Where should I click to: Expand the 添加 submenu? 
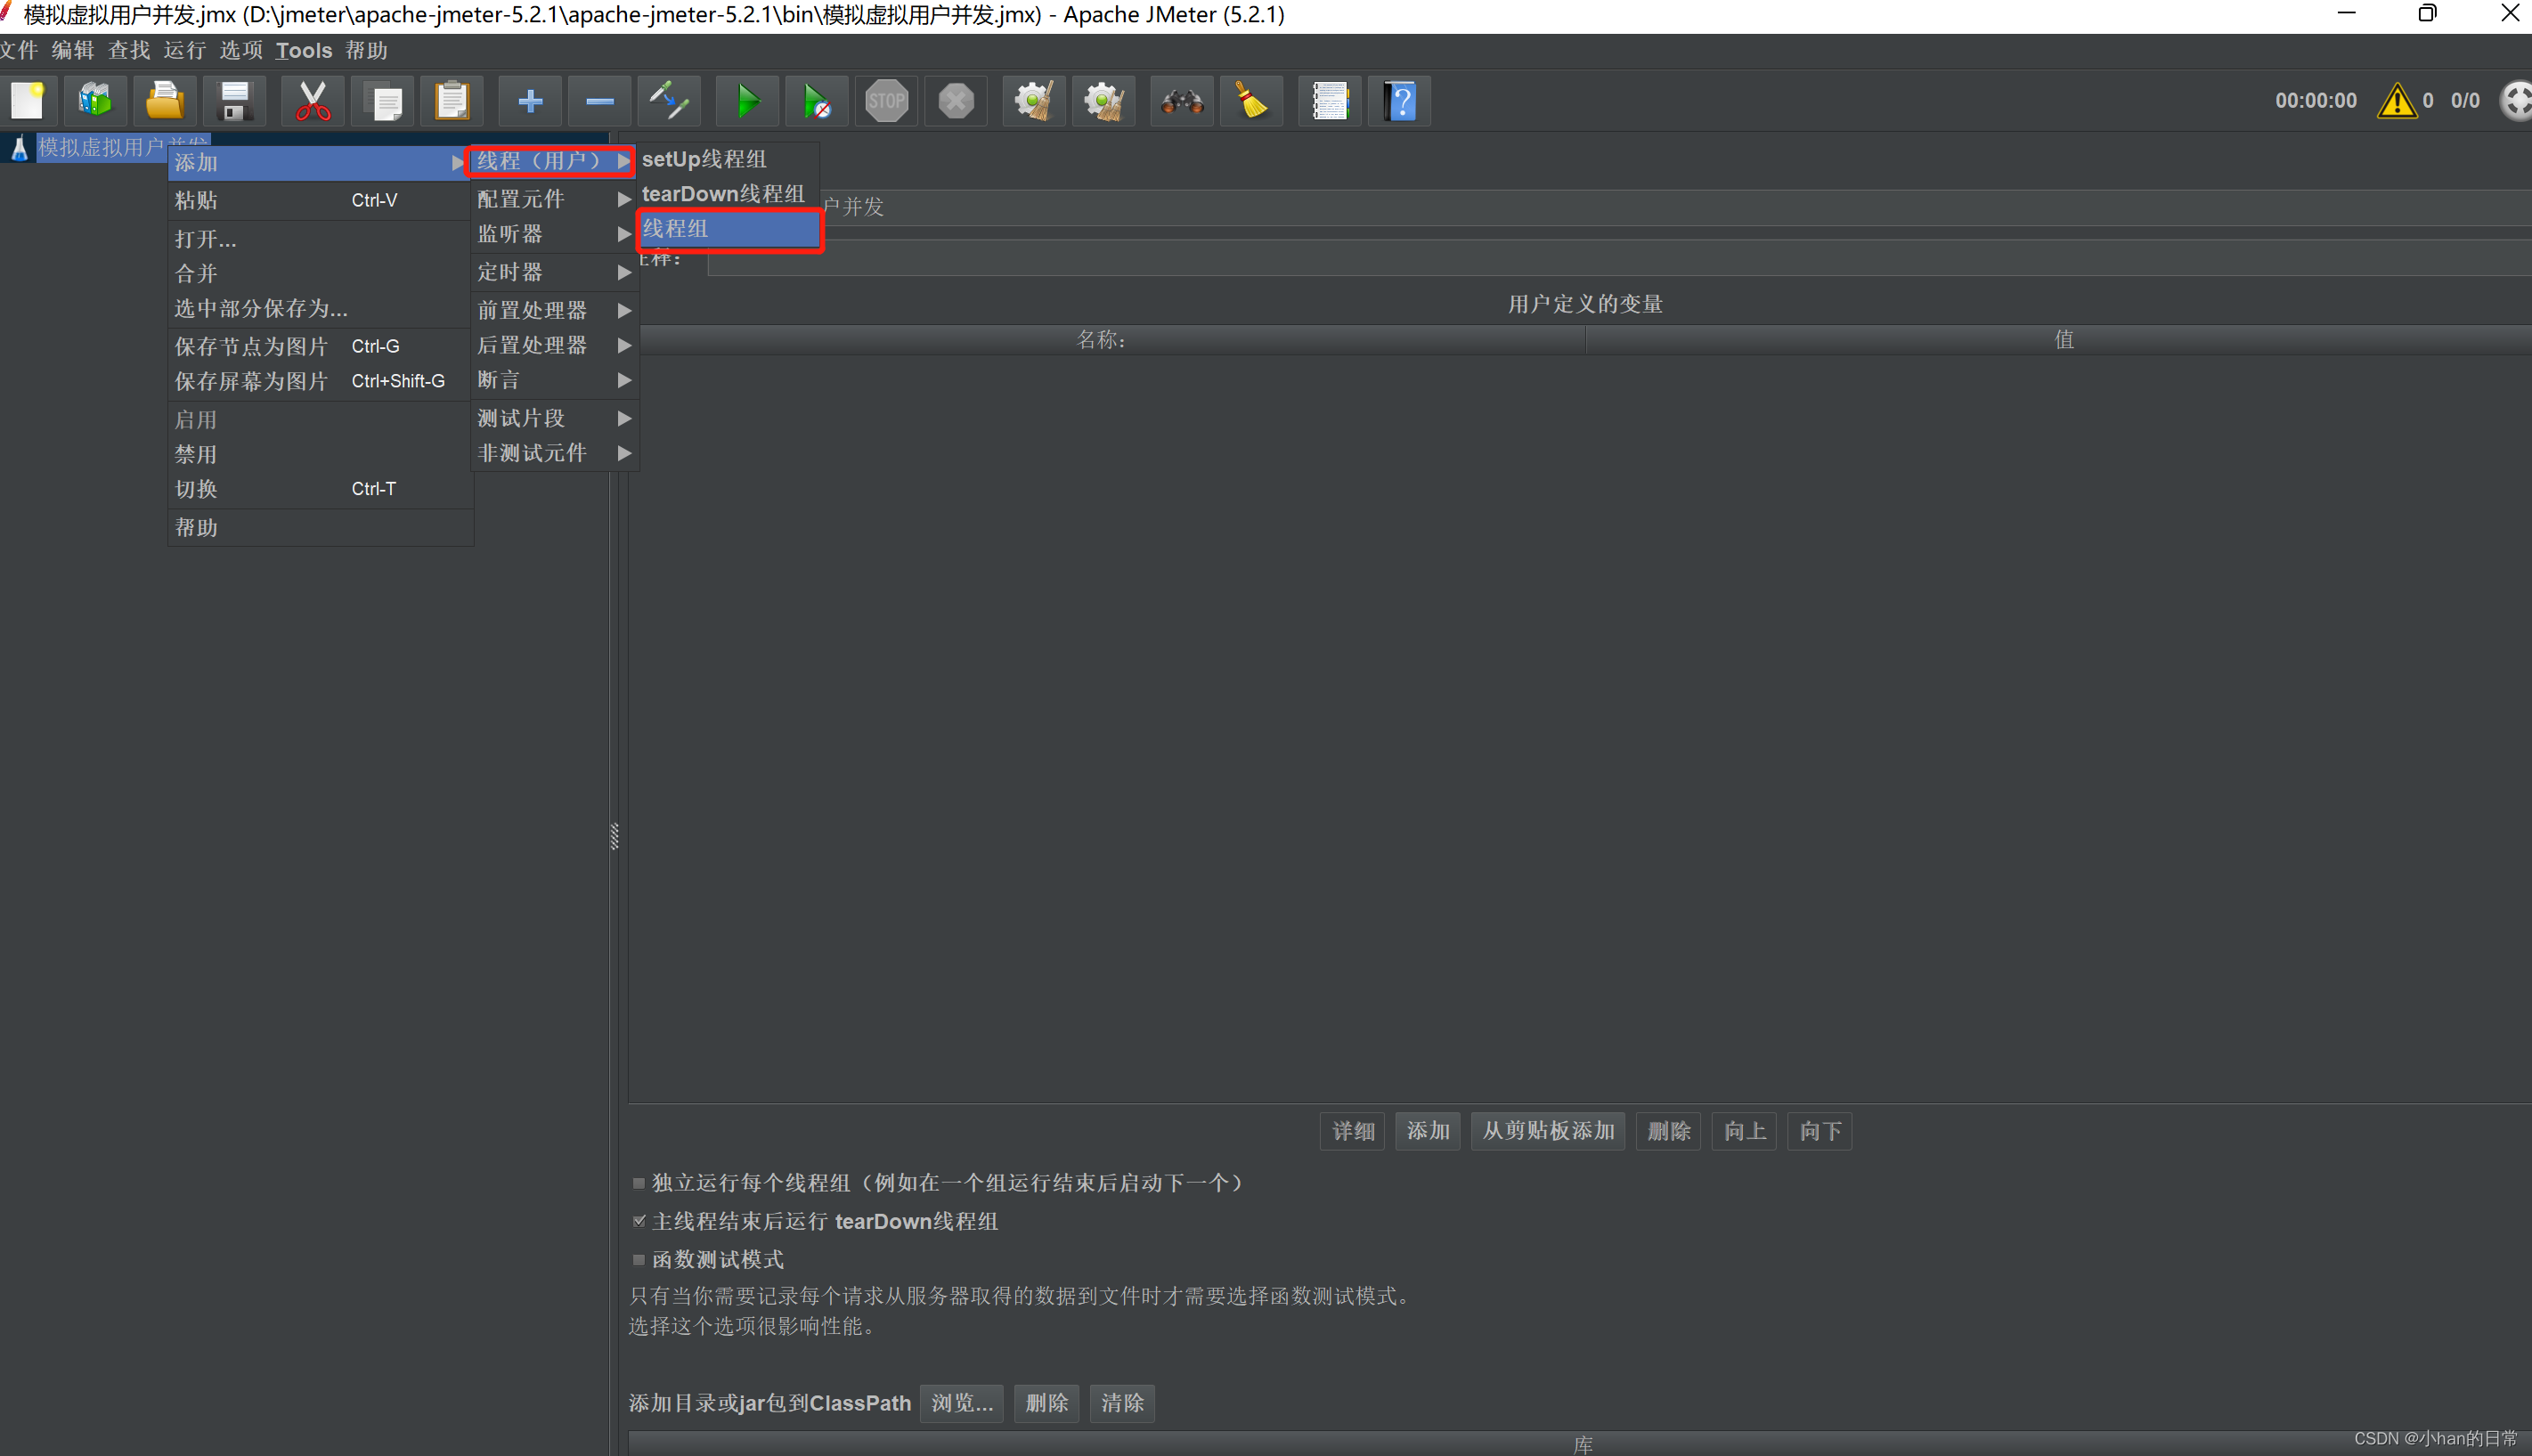319,162
